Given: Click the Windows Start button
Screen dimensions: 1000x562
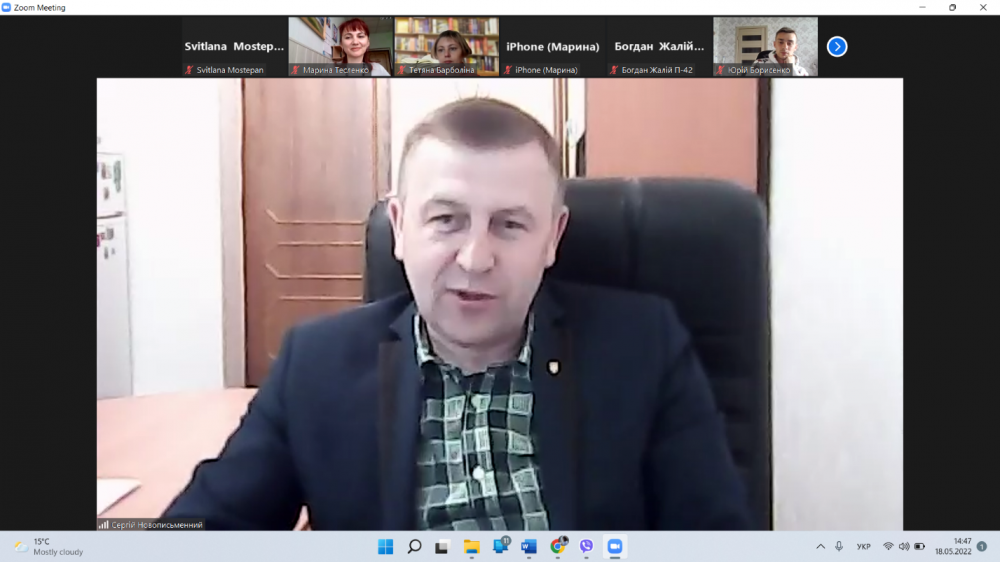Looking at the screenshot, I should (x=385, y=546).
